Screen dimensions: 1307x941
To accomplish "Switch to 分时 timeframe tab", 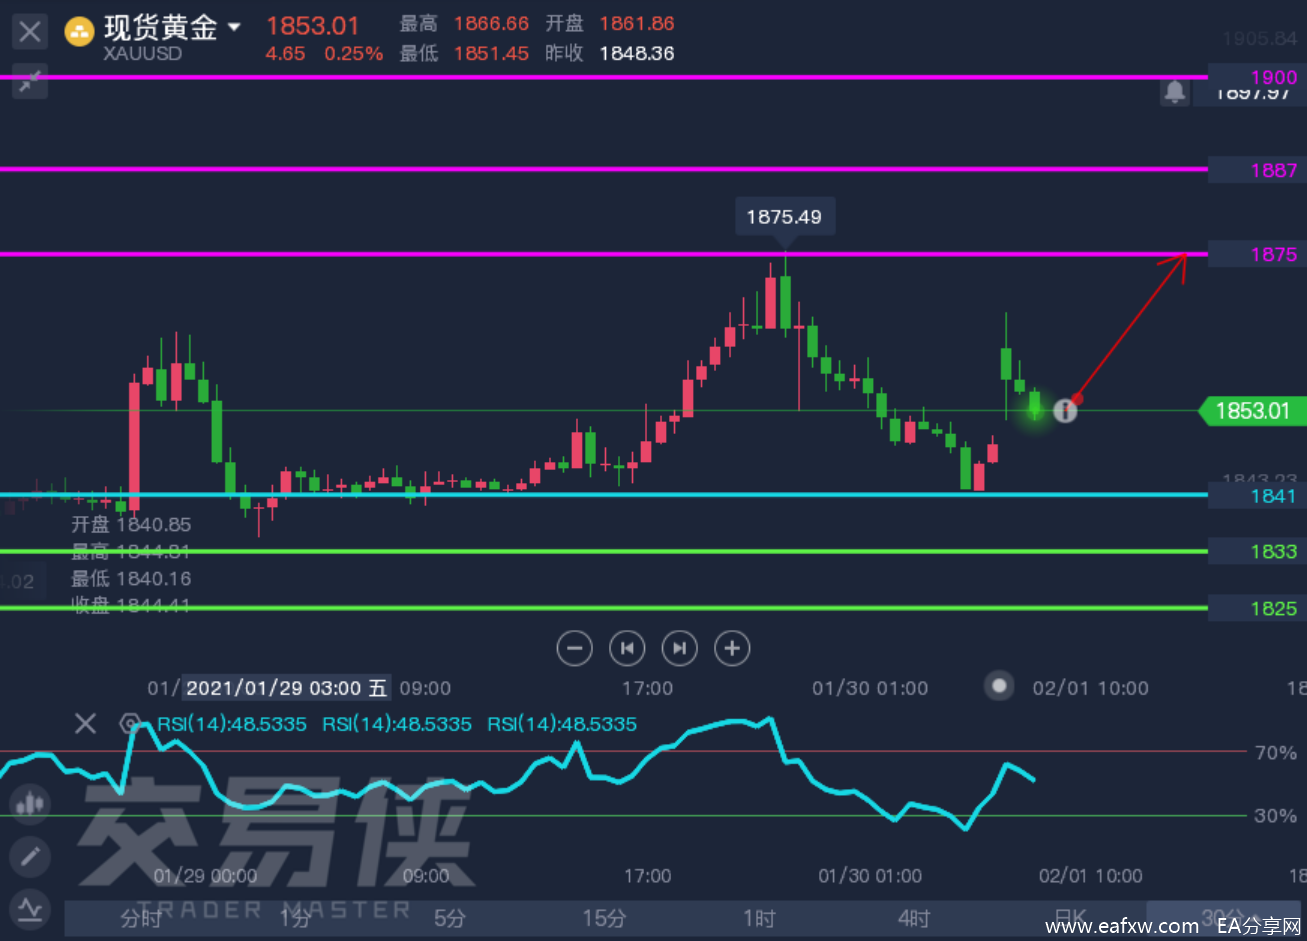I will [x=141, y=918].
